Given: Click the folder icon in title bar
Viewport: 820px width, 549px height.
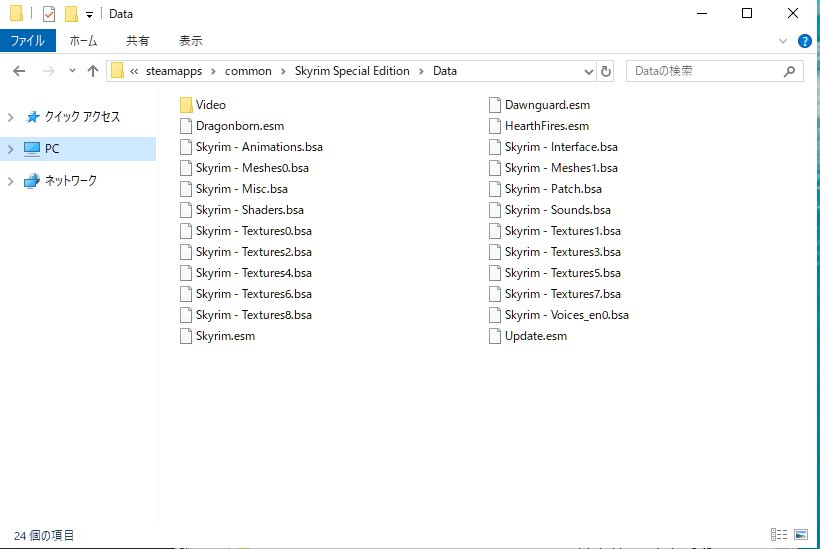Looking at the screenshot, I should coord(16,14).
